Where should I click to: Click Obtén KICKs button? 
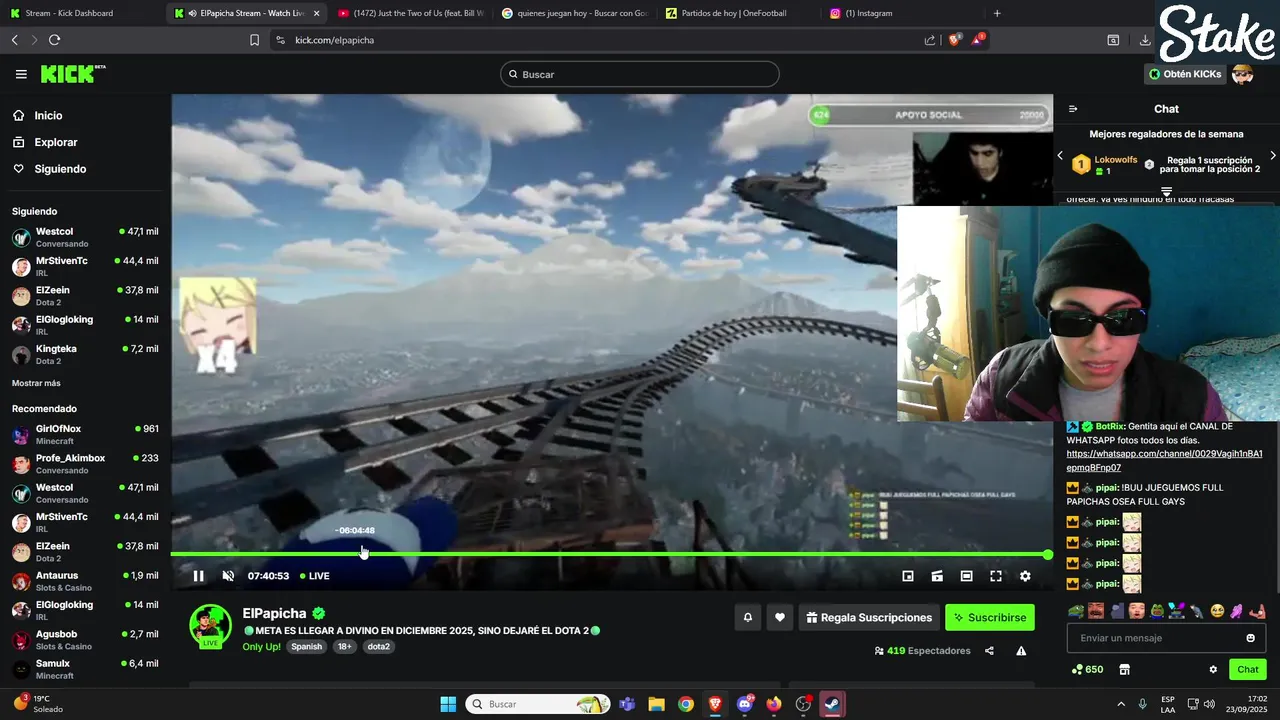click(1185, 74)
